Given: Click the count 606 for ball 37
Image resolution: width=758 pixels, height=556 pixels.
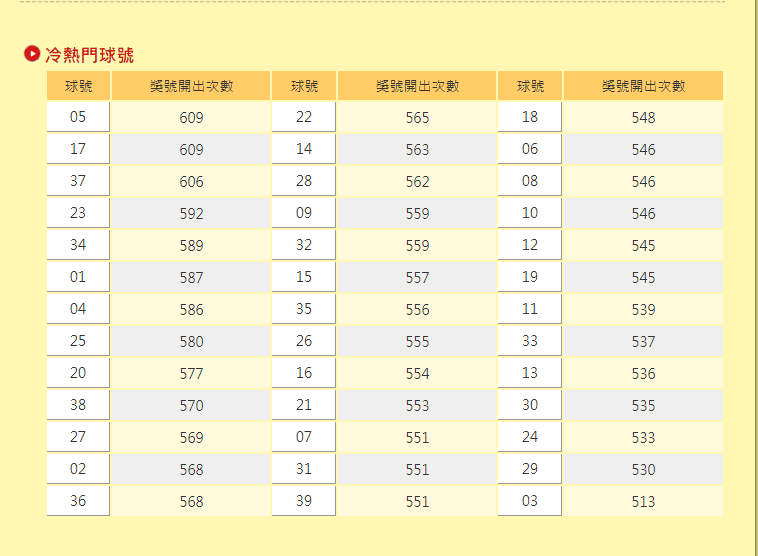Looking at the screenshot, I should tap(191, 181).
